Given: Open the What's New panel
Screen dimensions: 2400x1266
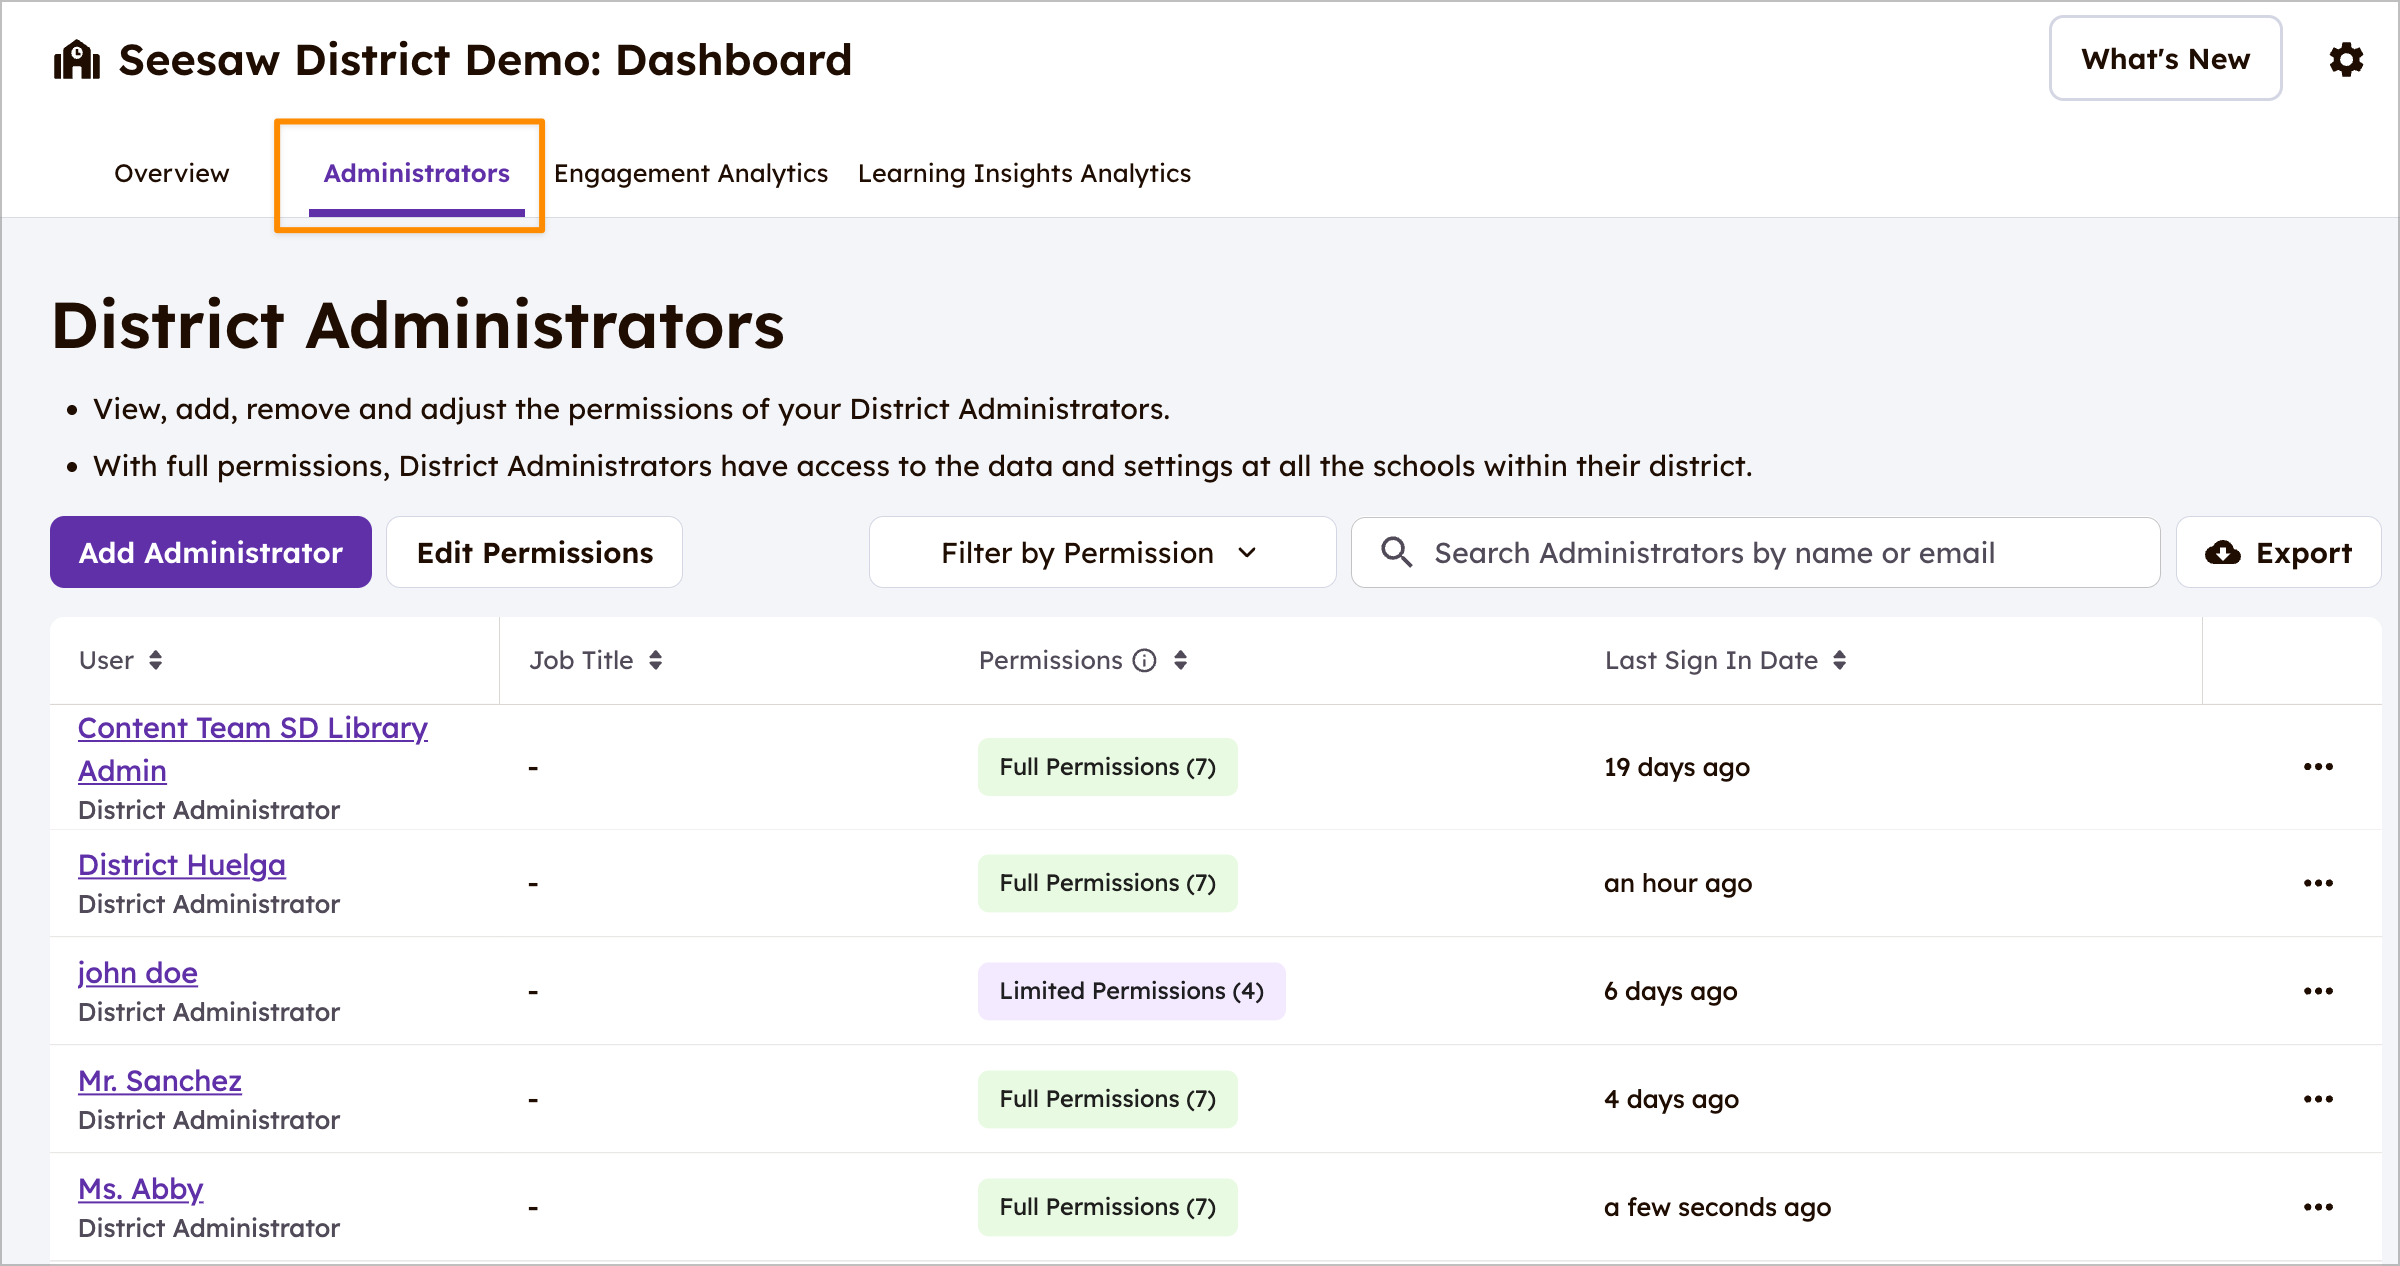Looking at the screenshot, I should pyautogui.click(x=2165, y=58).
